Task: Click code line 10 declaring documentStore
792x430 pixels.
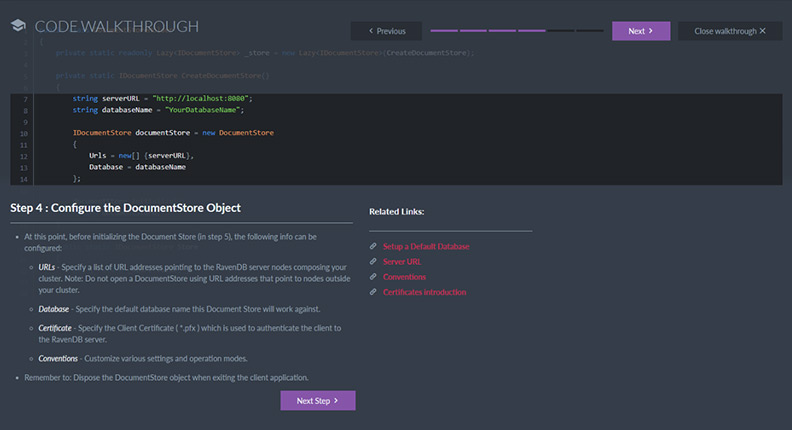Action: click(x=172, y=132)
